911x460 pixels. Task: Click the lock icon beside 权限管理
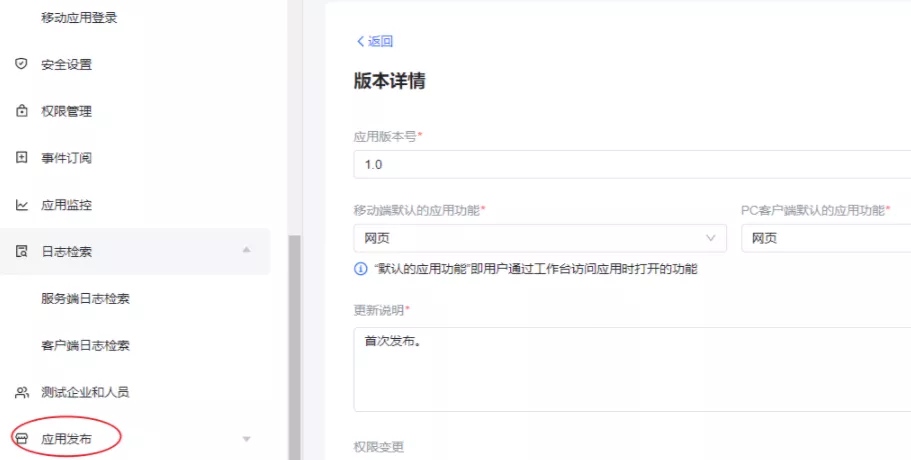pos(21,111)
